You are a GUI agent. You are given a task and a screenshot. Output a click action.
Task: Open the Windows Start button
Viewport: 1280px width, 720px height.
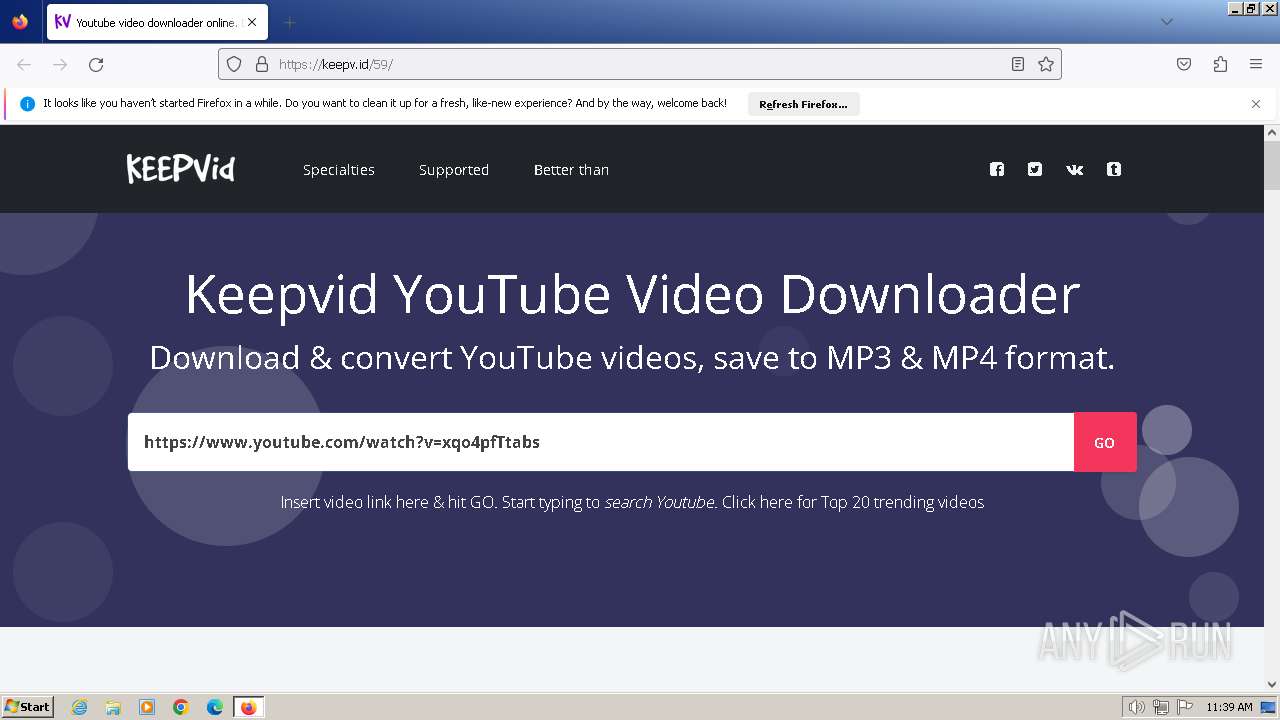(28, 707)
